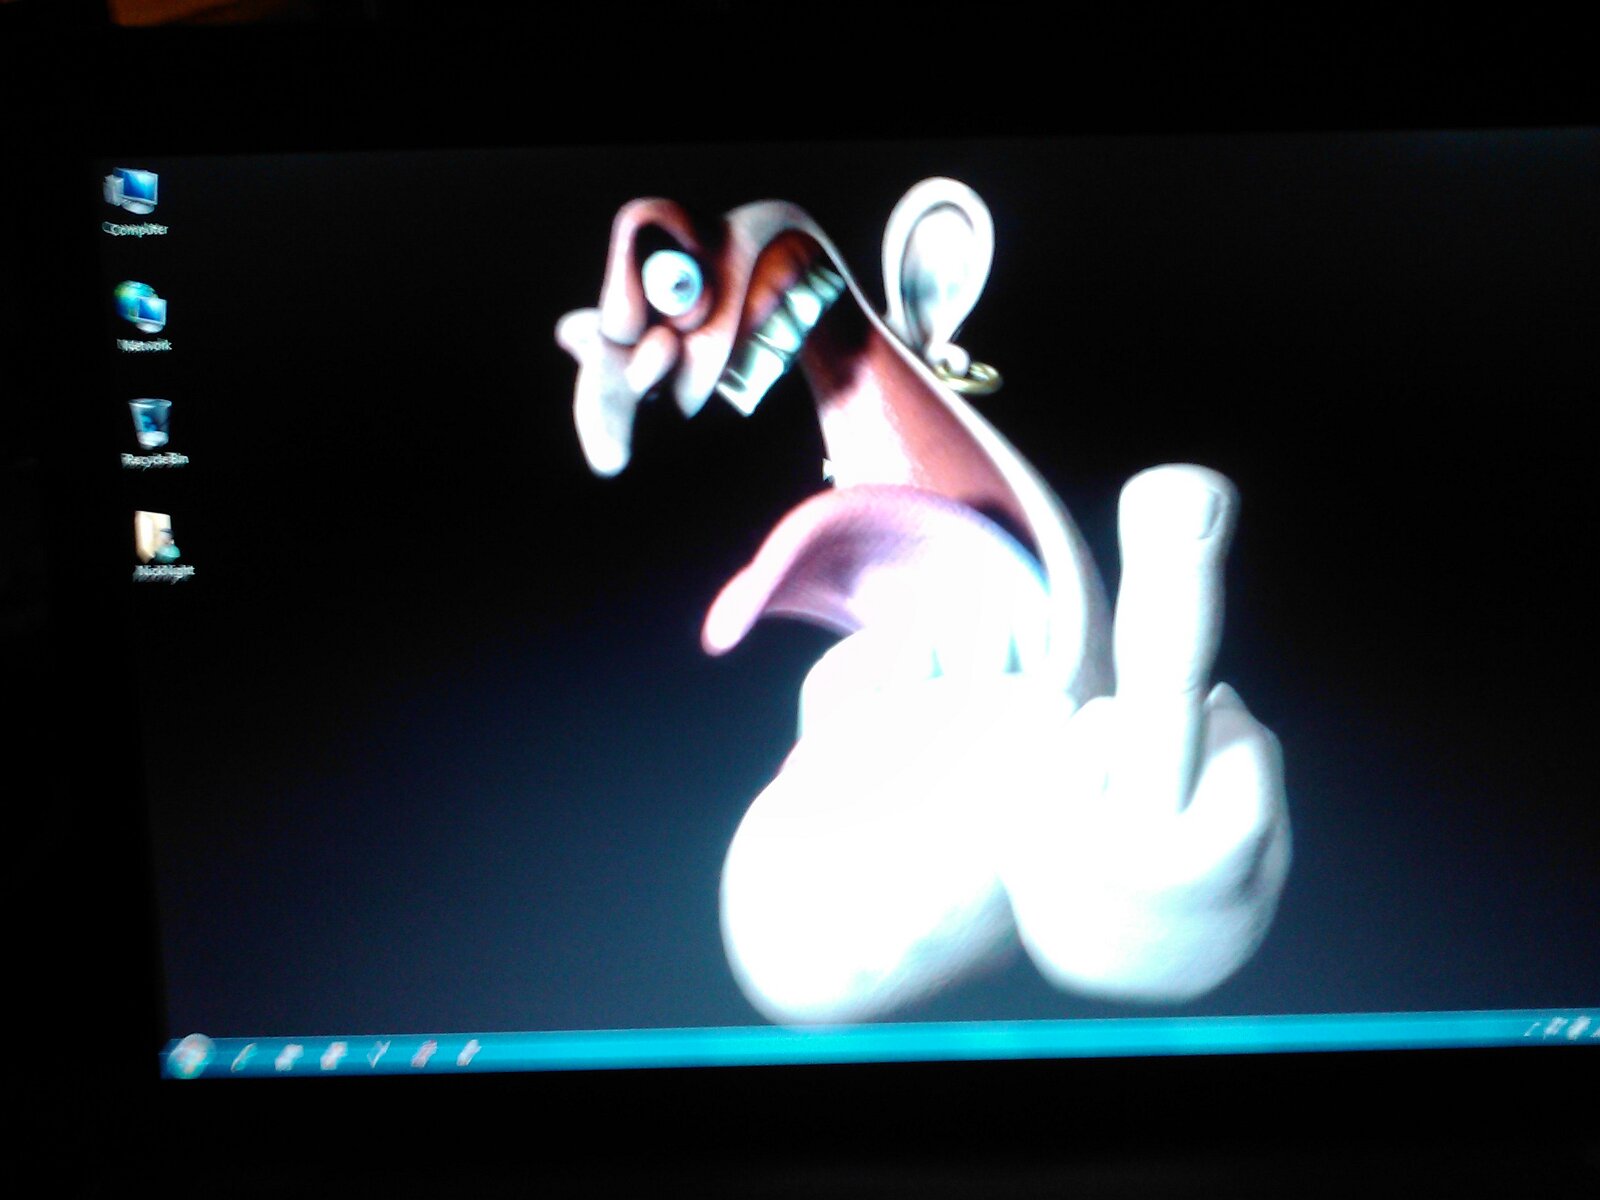This screenshot has width=1600, height=1200.
Task: Click the wallpaper character's bulging eye
Action: point(671,283)
